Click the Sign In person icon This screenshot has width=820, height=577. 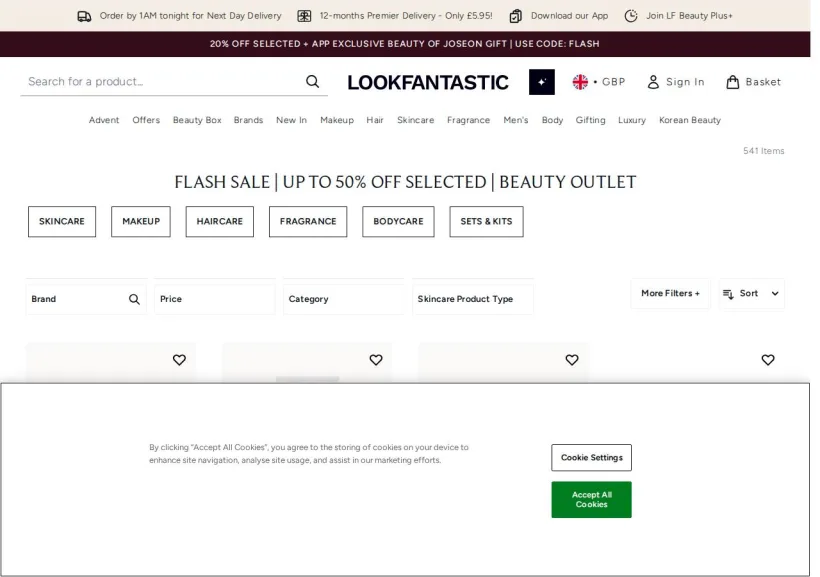coord(653,82)
